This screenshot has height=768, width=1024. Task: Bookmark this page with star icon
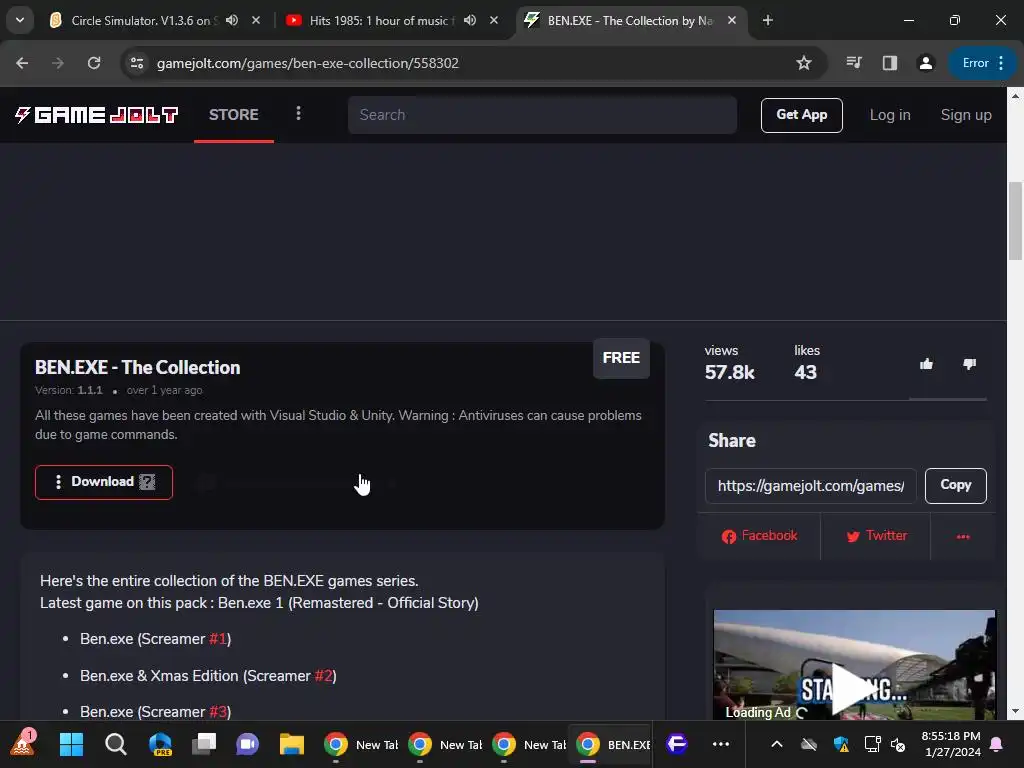point(804,63)
